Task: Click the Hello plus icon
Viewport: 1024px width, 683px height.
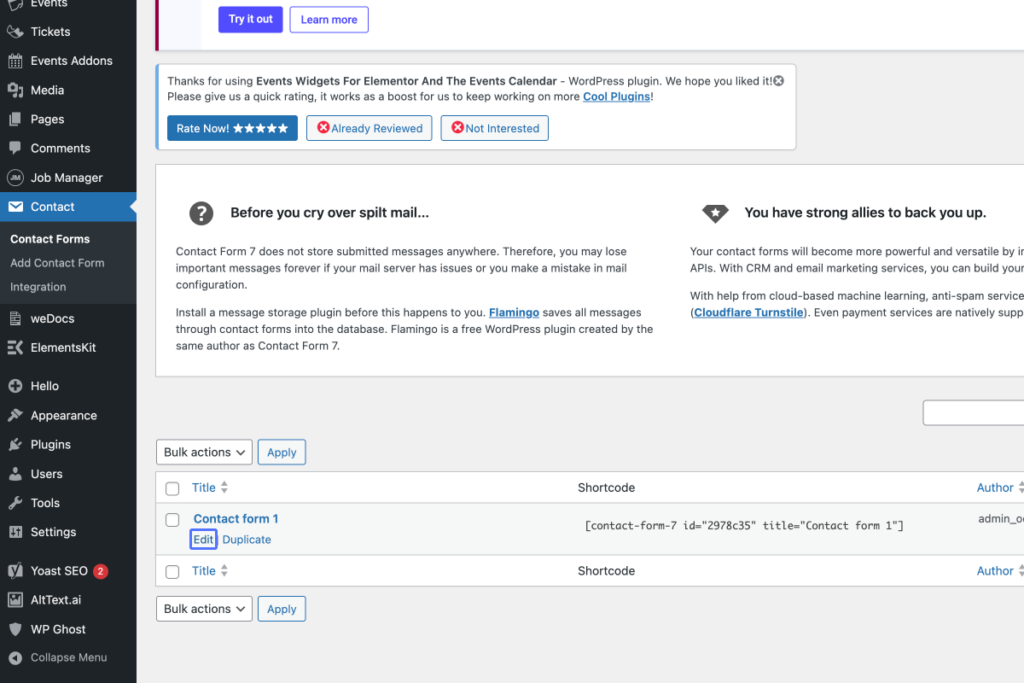Action: [x=15, y=386]
